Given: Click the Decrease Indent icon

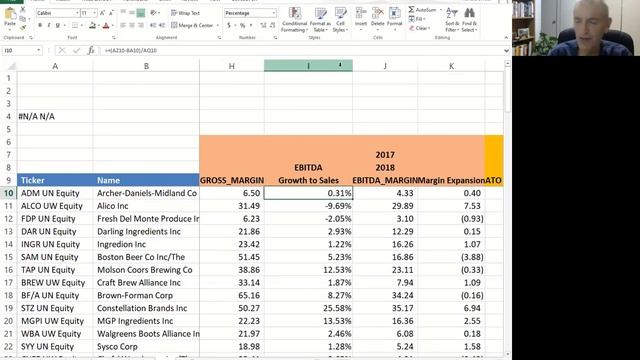Looking at the screenshot, I should point(153,25).
